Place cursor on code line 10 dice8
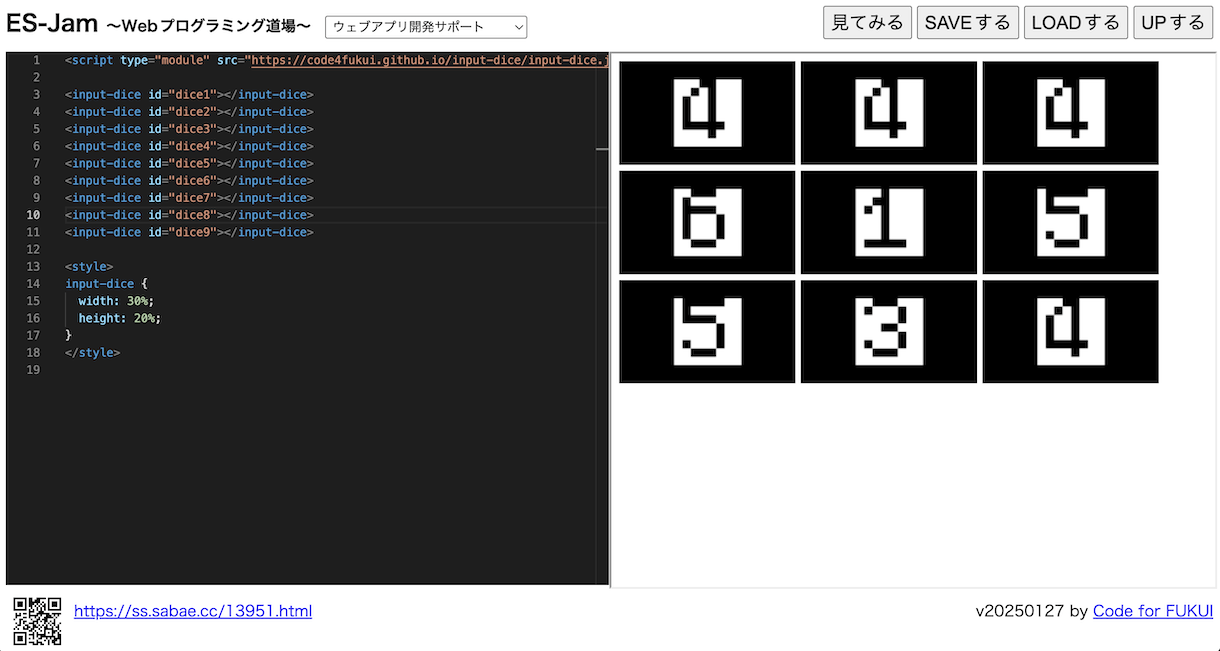The height and width of the screenshot is (651, 1220). point(190,215)
